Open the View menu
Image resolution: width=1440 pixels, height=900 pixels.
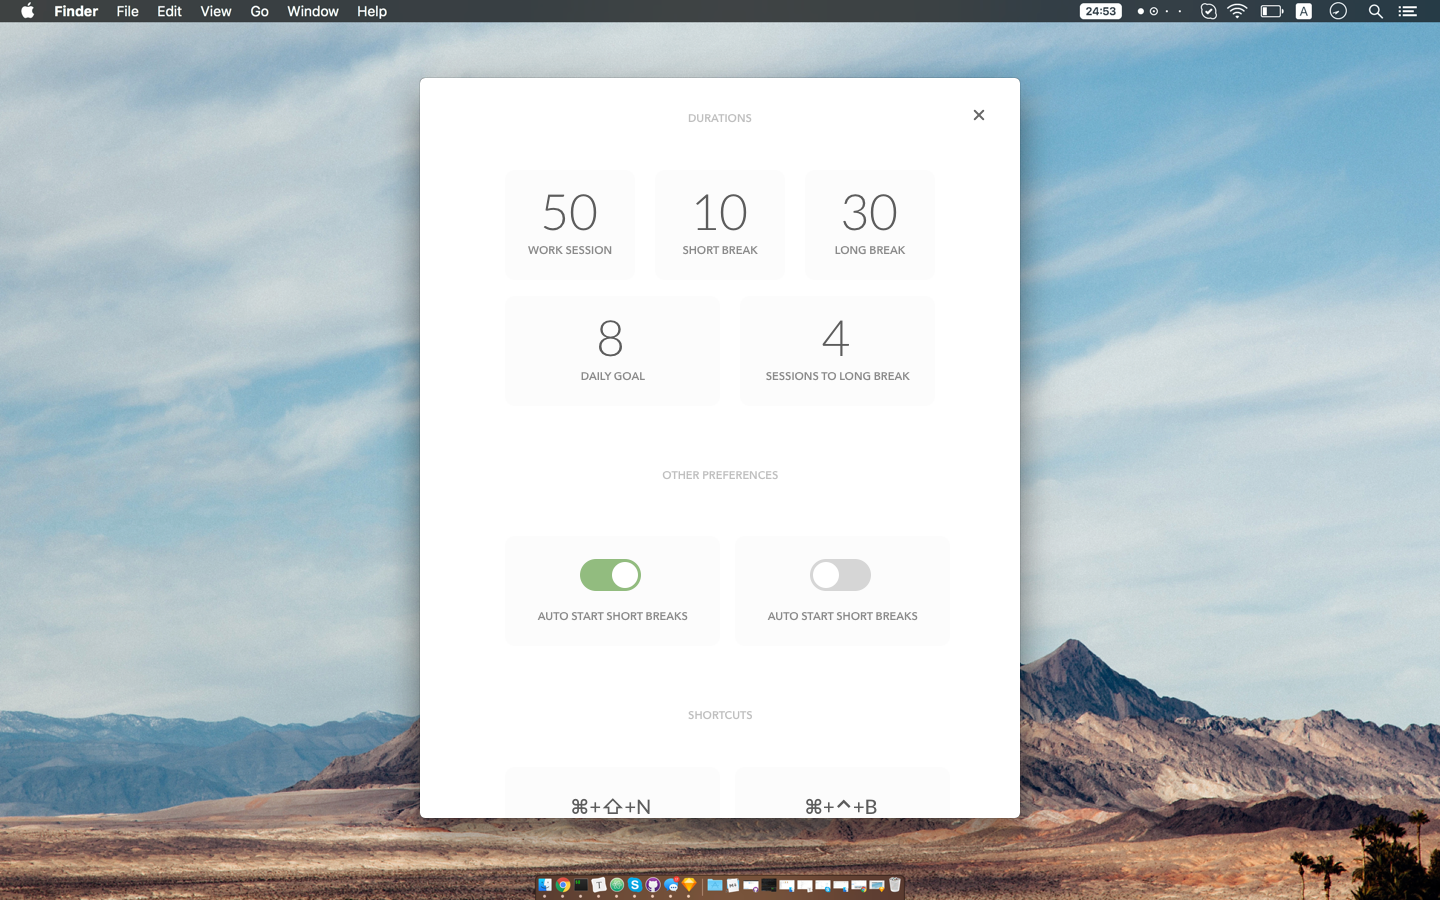[x=216, y=11]
